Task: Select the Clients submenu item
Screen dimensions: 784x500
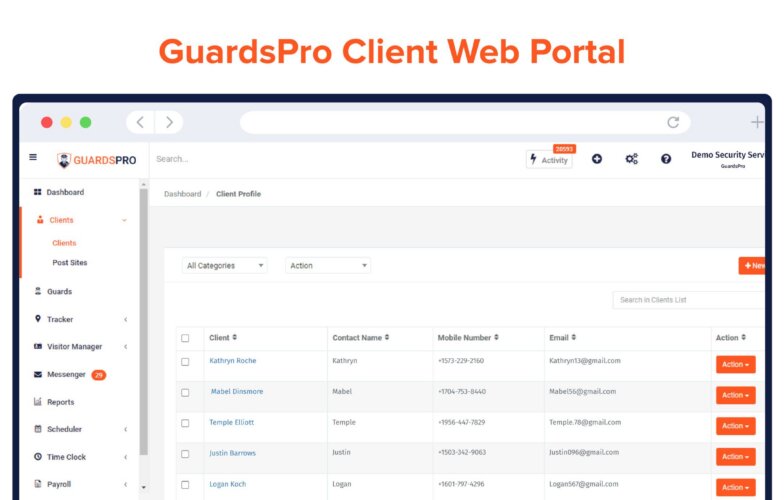Action: (x=64, y=243)
